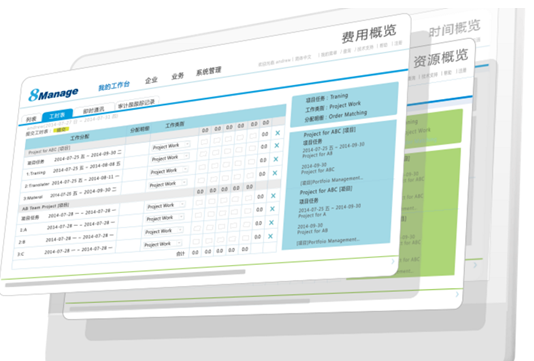Image resolution: width=534 pixels, height=361 pixels.
Task: Delete row 3:C of AB Team Project
Action: point(270,236)
